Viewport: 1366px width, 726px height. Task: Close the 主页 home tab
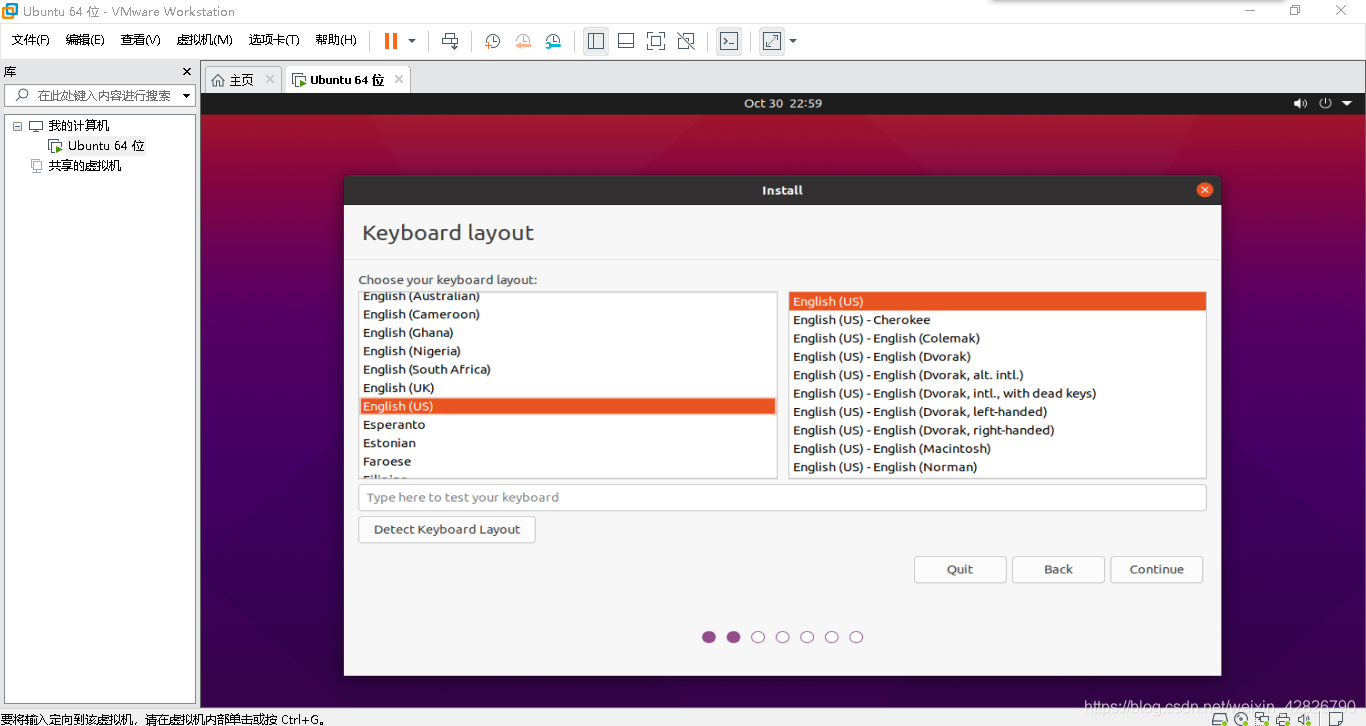[x=270, y=79]
